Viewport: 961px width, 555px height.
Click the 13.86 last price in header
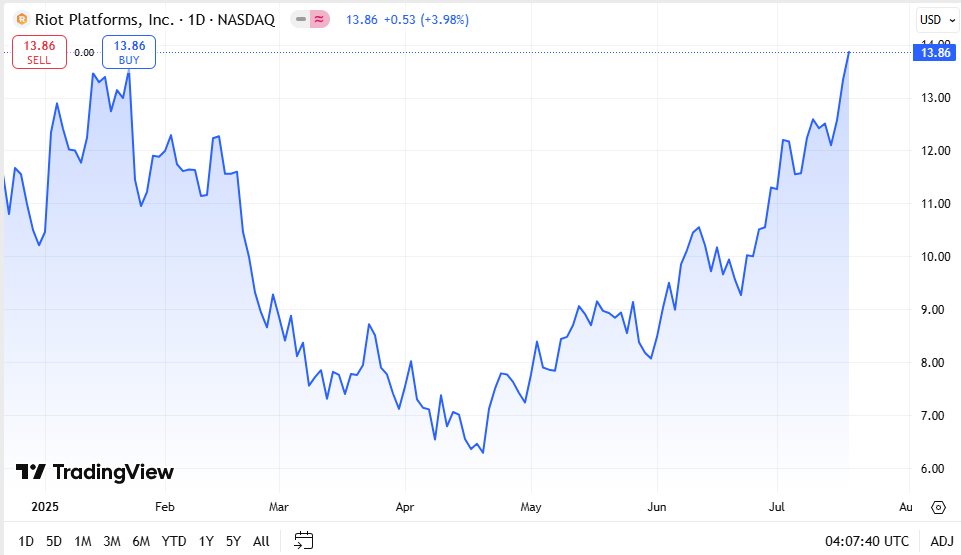362,20
